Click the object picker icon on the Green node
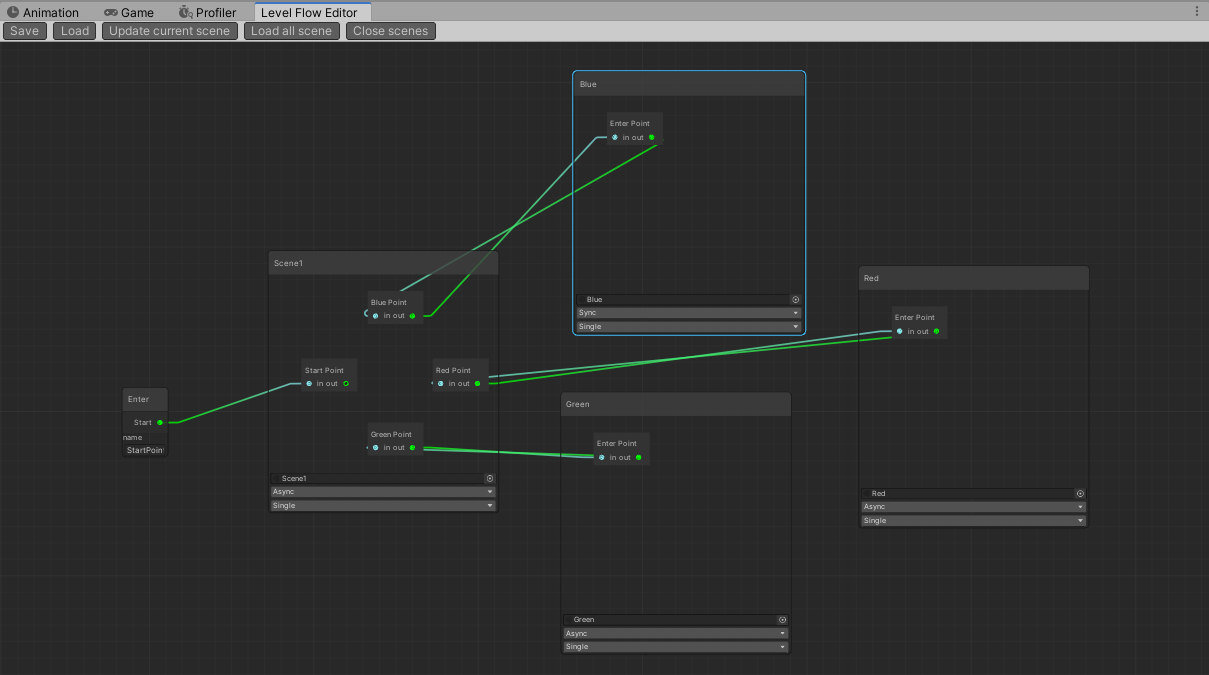Image resolution: width=1209 pixels, height=675 pixels. point(782,619)
